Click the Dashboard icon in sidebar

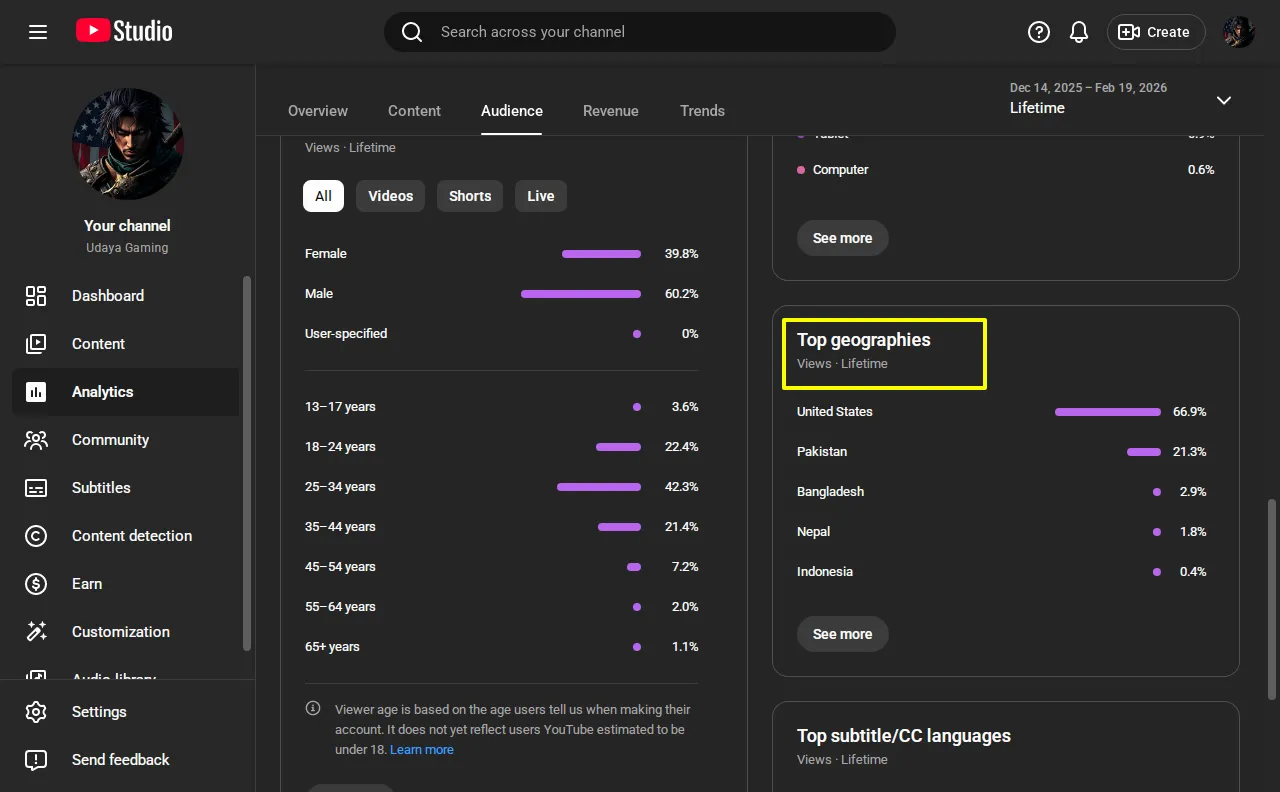point(36,296)
